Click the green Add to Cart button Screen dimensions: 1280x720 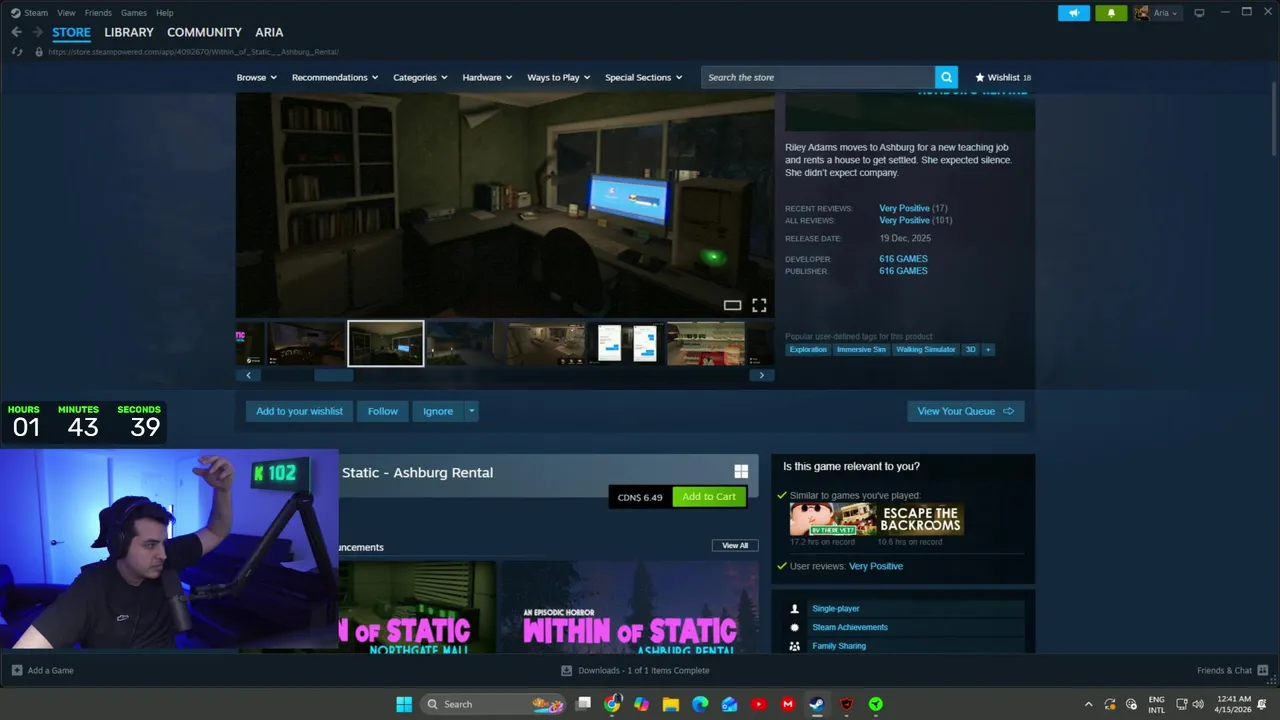tap(709, 496)
